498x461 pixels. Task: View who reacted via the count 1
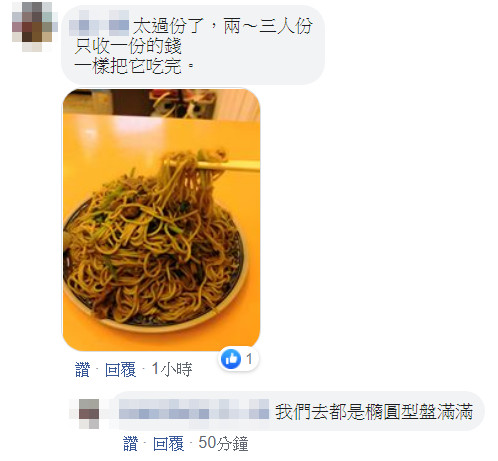tap(249, 359)
